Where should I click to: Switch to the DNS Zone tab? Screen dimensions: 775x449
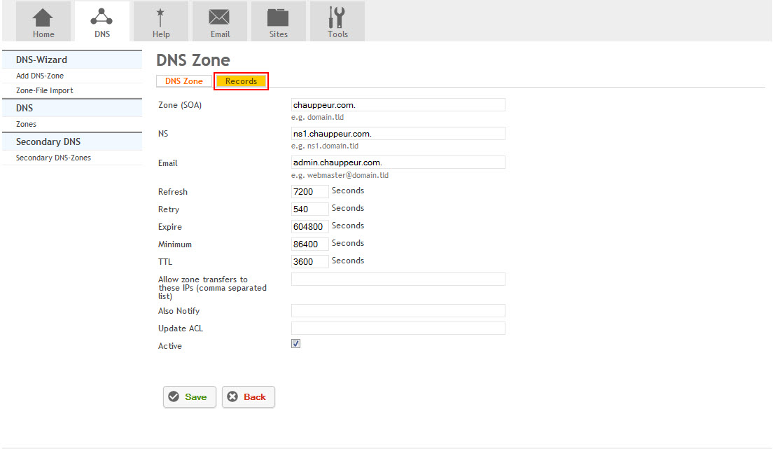click(184, 81)
